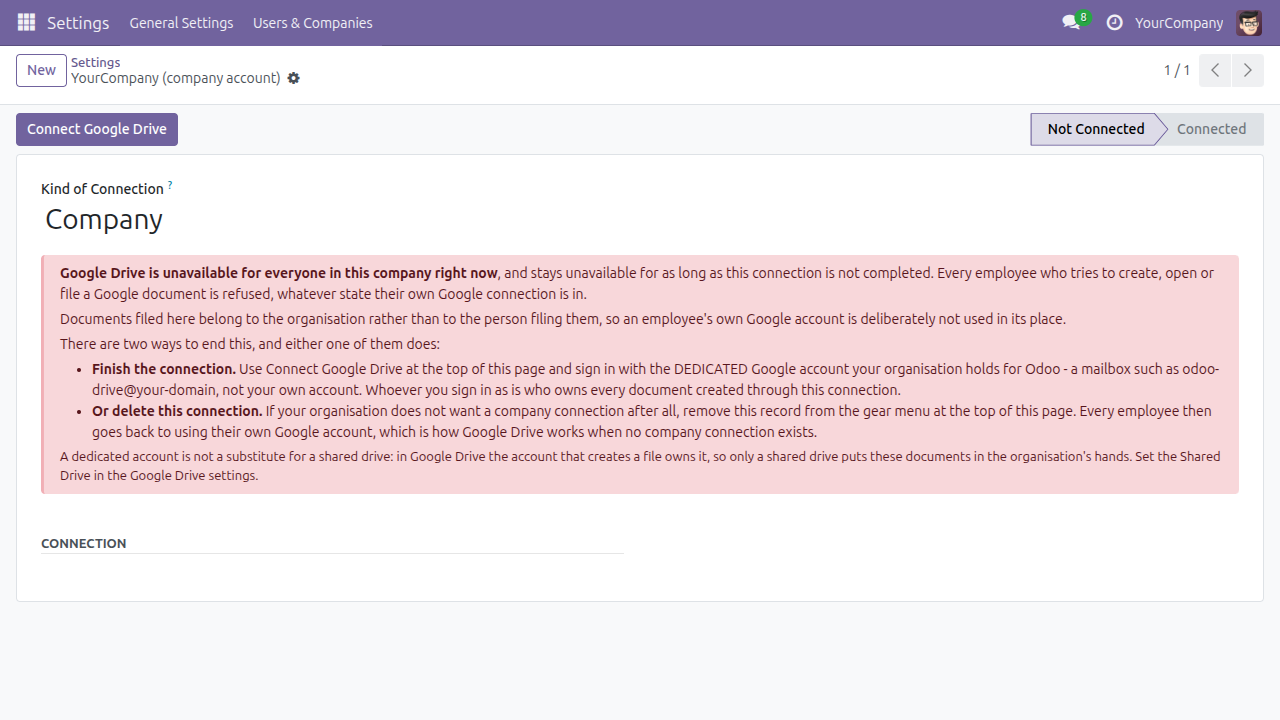Click the user avatar picture
This screenshot has height=720, width=1280.
(x=1249, y=22)
